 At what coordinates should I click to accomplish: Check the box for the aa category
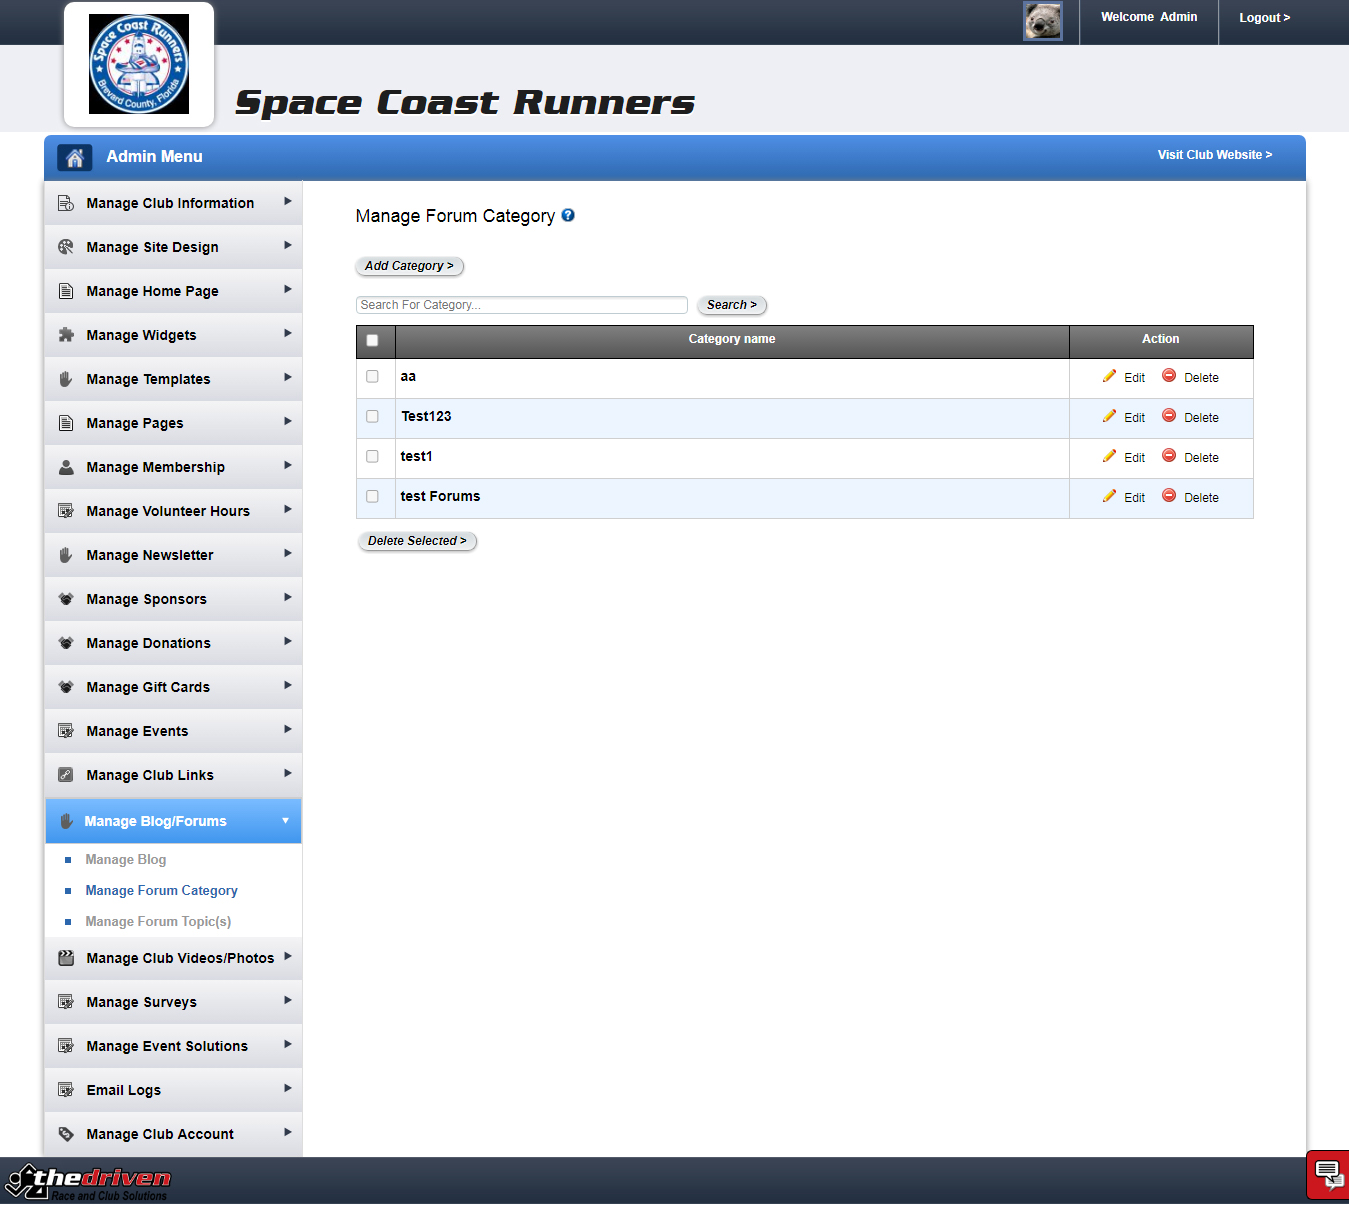click(x=373, y=377)
